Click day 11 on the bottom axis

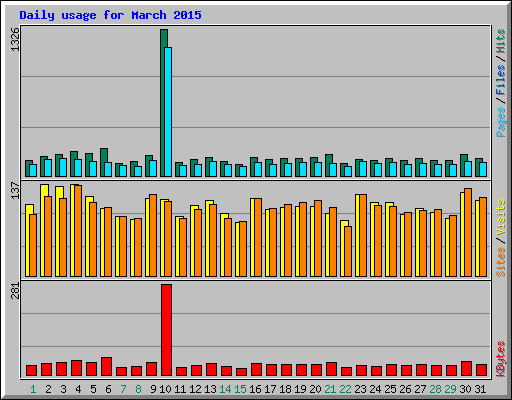pyautogui.click(x=180, y=389)
